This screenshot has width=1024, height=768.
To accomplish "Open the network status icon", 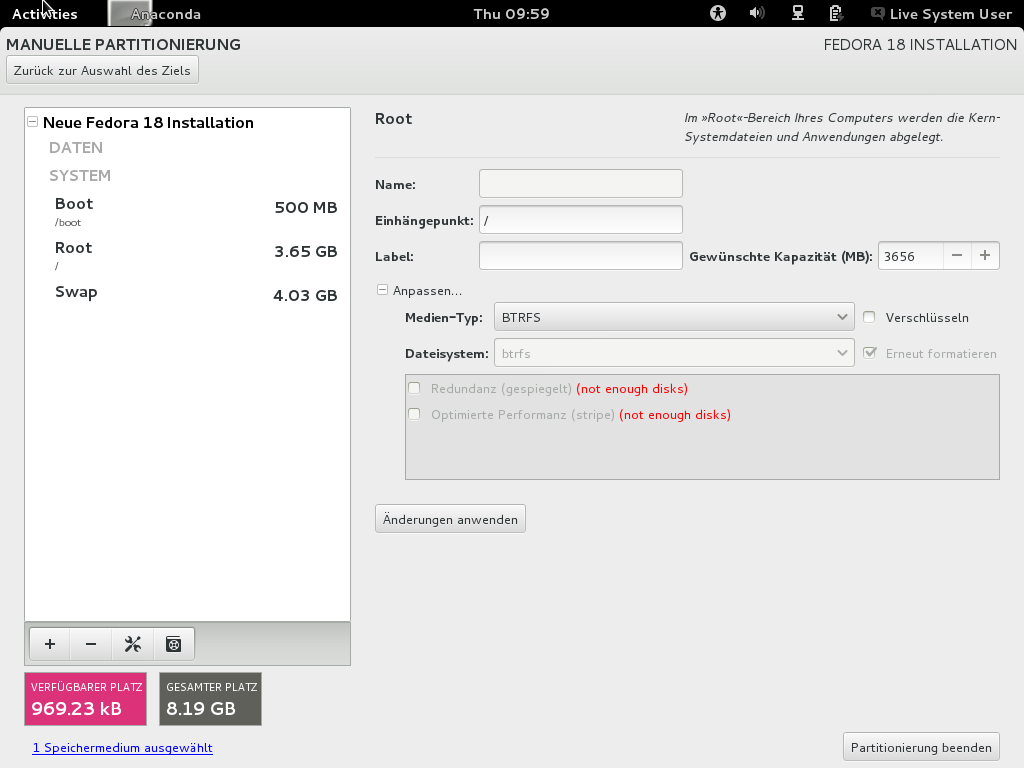I will tap(797, 13).
